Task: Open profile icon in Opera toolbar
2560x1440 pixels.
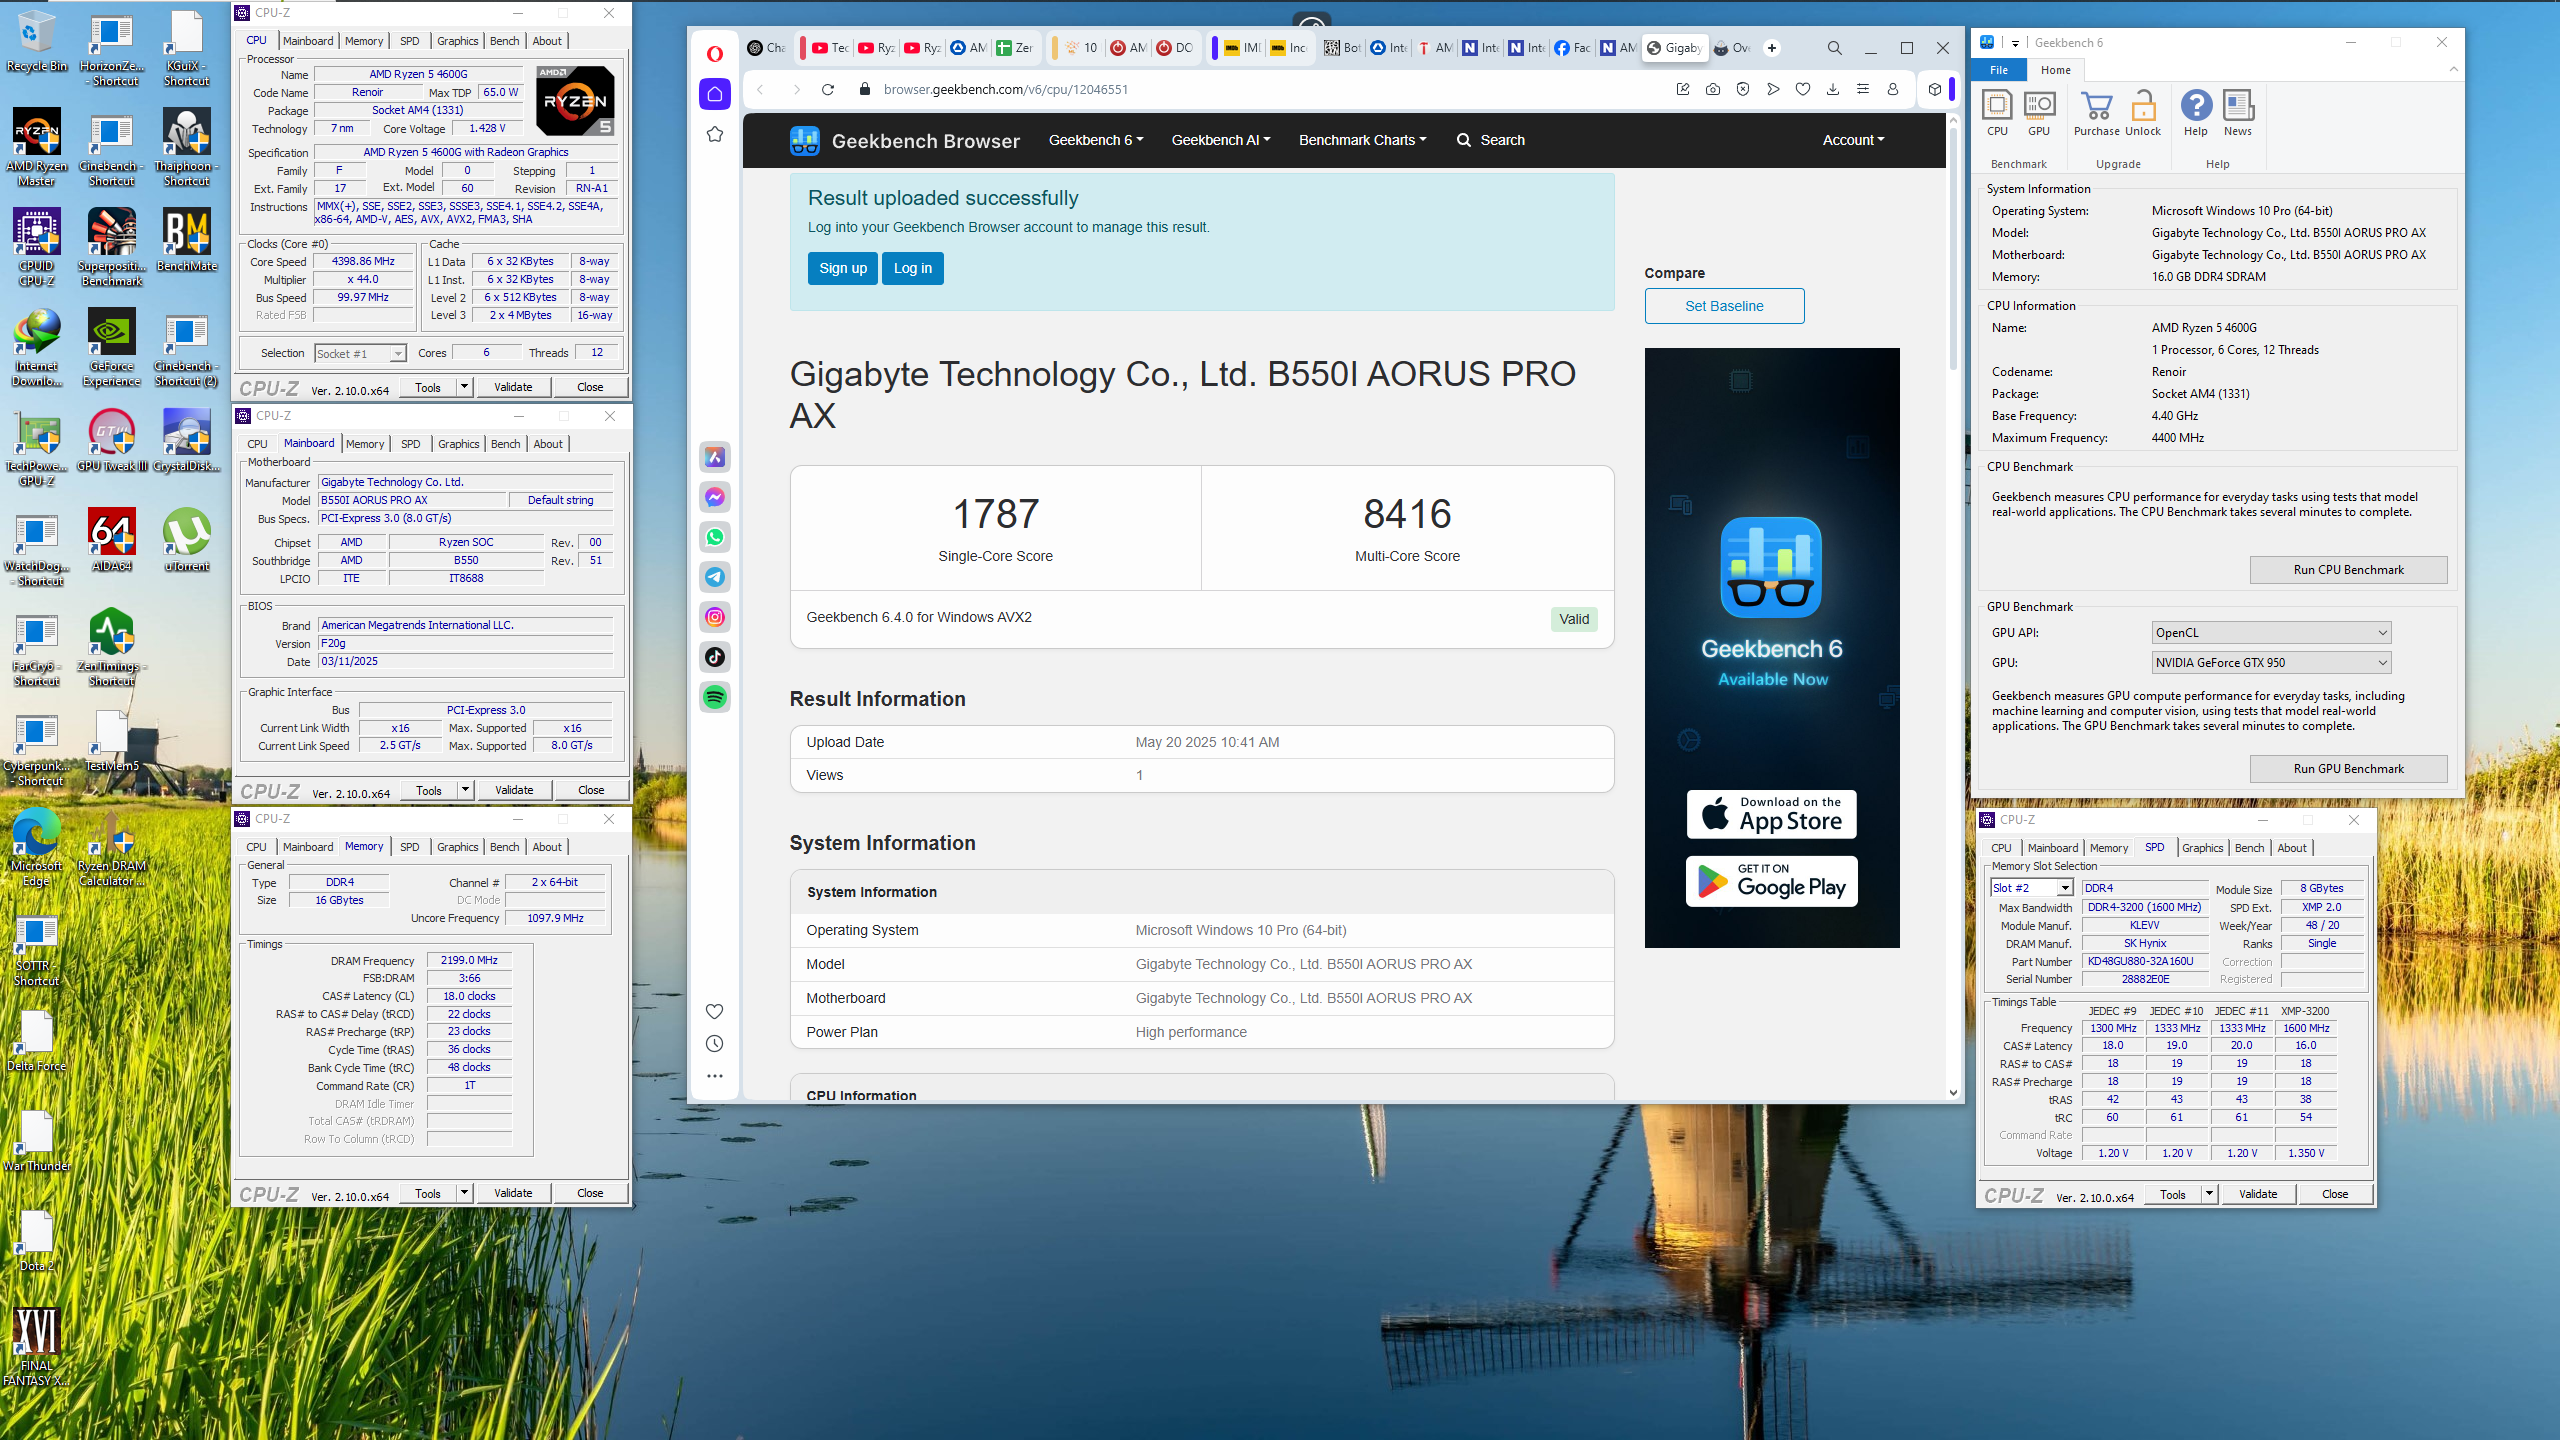Action: coord(1893,89)
